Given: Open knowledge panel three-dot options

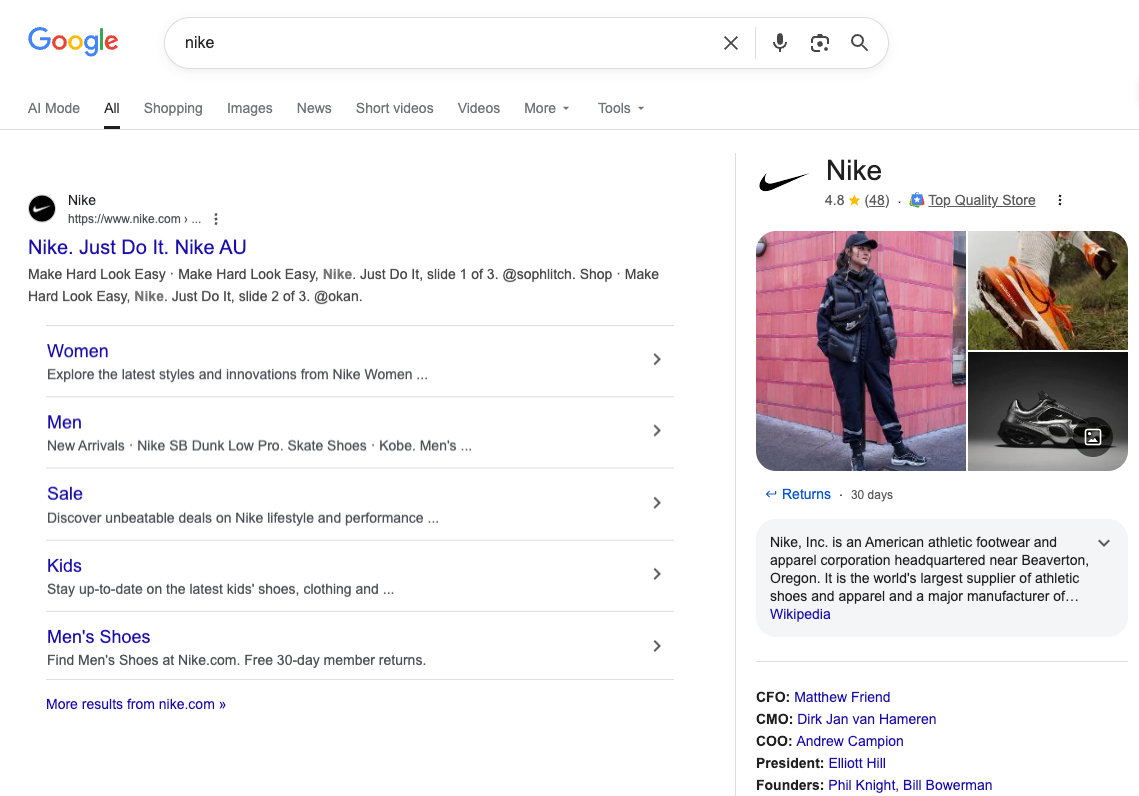Looking at the screenshot, I should click(x=1060, y=200).
